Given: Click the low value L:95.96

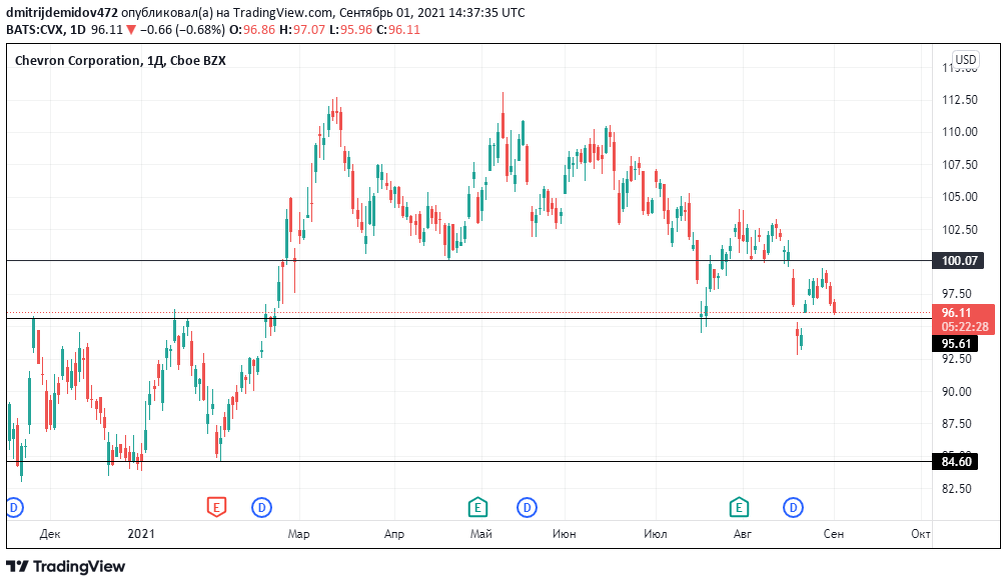Looking at the screenshot, I should click(x=351, y=30).
